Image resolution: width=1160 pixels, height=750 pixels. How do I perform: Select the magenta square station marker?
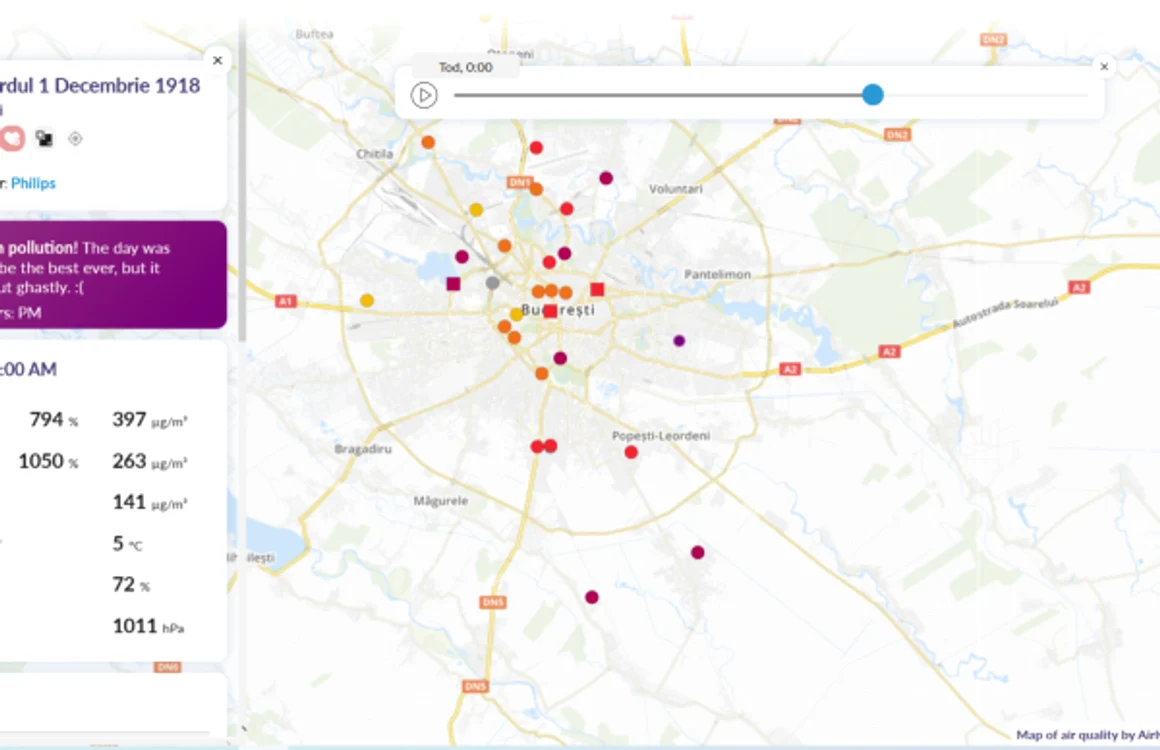pos(453,284)
